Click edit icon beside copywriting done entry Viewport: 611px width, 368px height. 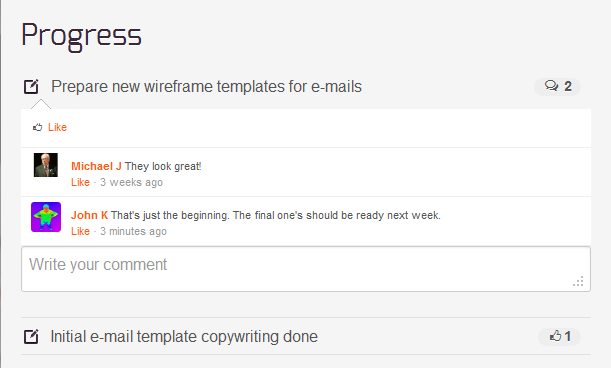(x=31, y=336)
